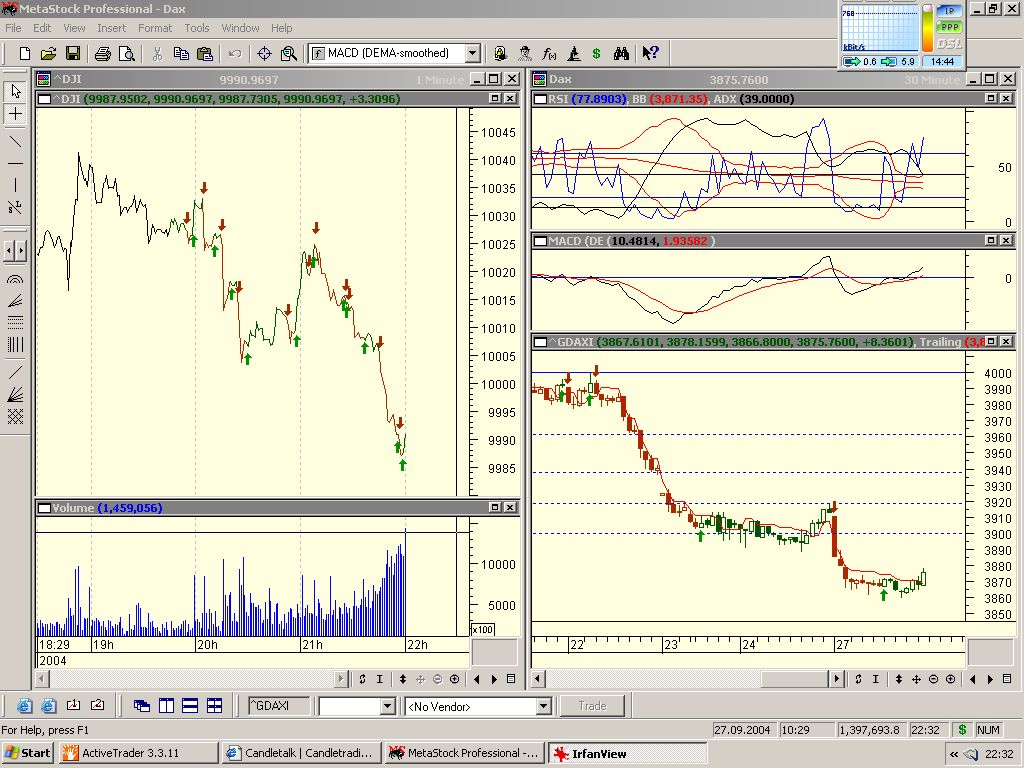The height and width of the screenshot is (768, 1024).
Task: Click the Trade button
Action: [592, 706]
